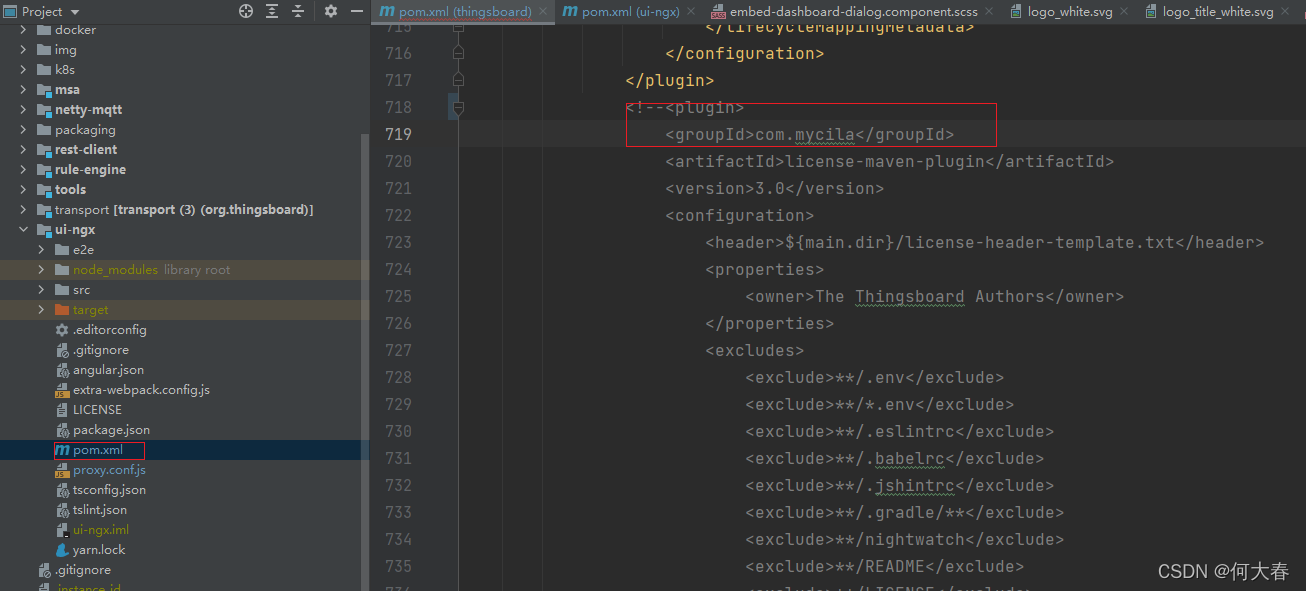
Task: Select the ui-ngx module in tree
Action: [75, 230]
